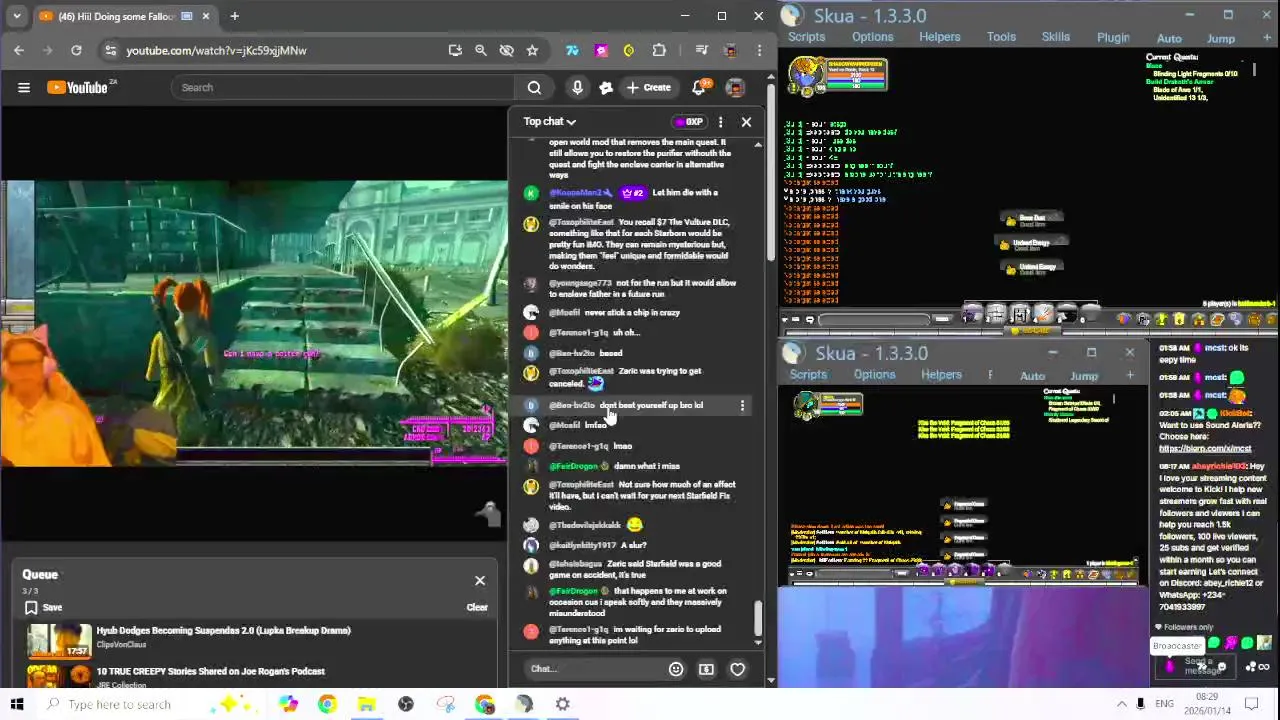Close the Queue panel
Image resolution: width=1280 pixels, height=720 pixels.
(x=480, y=580)
